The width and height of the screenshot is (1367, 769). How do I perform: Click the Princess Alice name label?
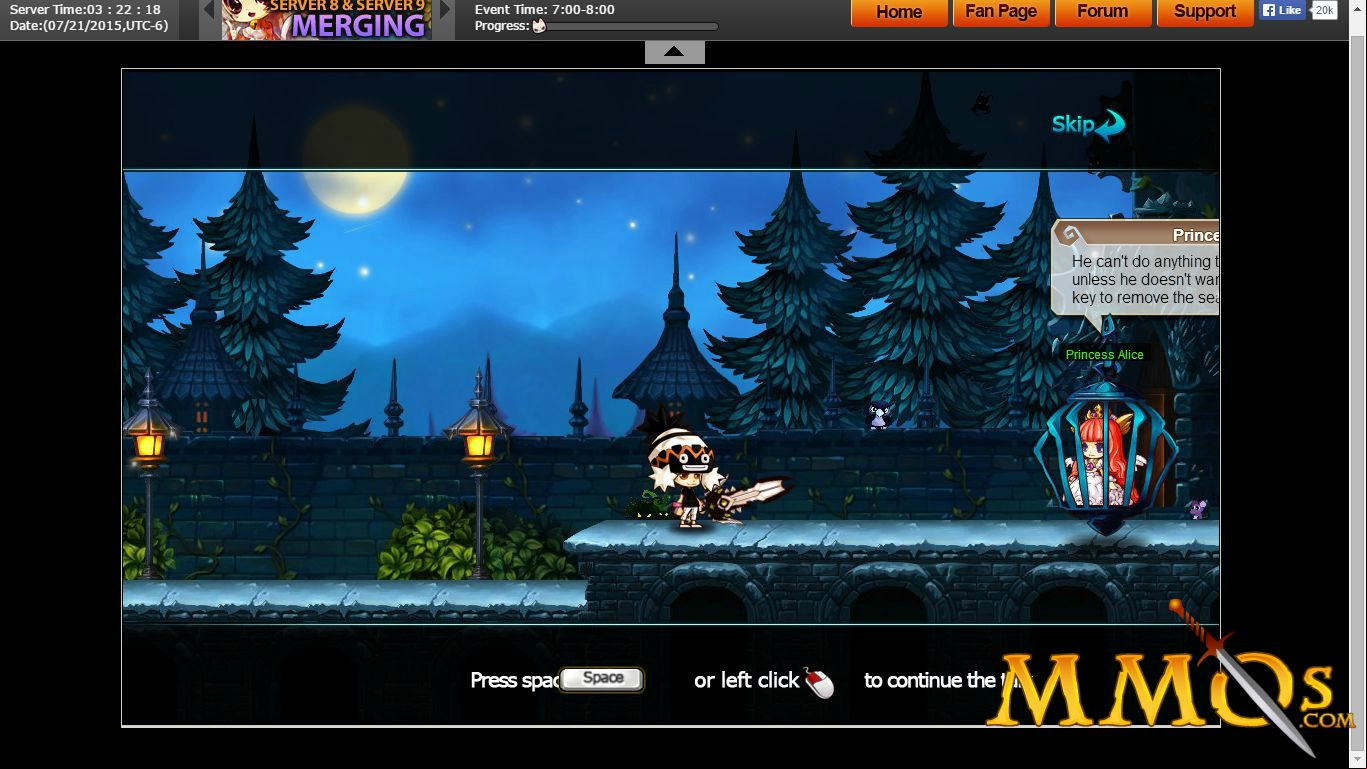coord(1104,355)
